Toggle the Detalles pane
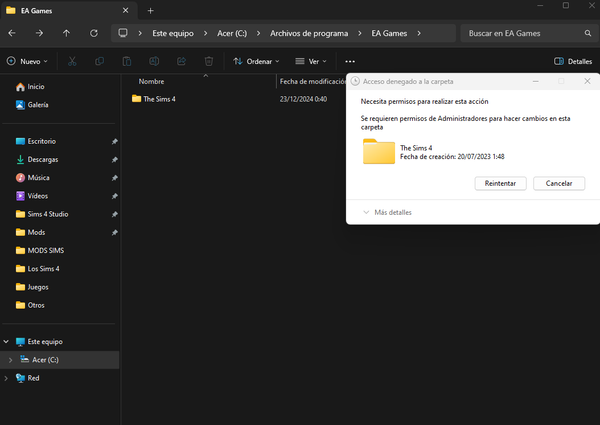The width and height of the screenshot is (600, 425). (573, 61)
